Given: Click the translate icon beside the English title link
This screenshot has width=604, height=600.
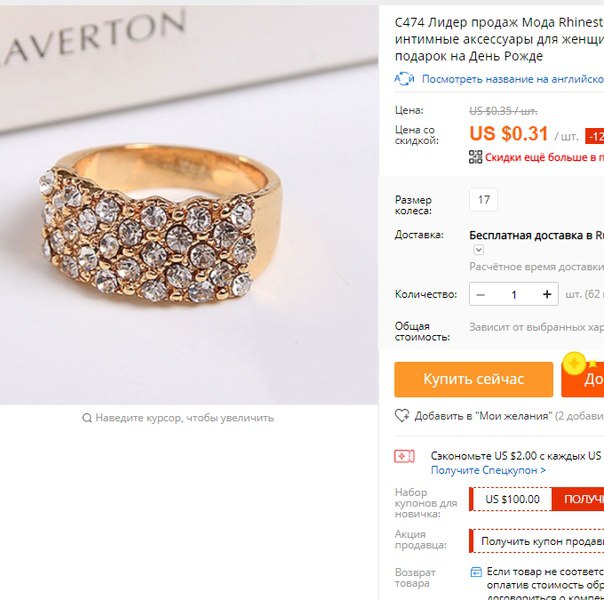Looking at the screenshot, I should [x=404, y=79].
